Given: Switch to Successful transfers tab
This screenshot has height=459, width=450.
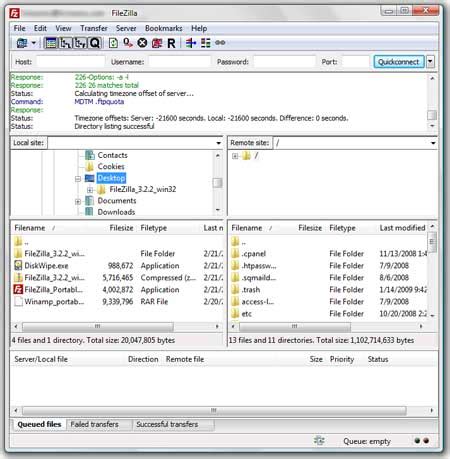Looking at the screenshot, I should click(x=167, y=424).
